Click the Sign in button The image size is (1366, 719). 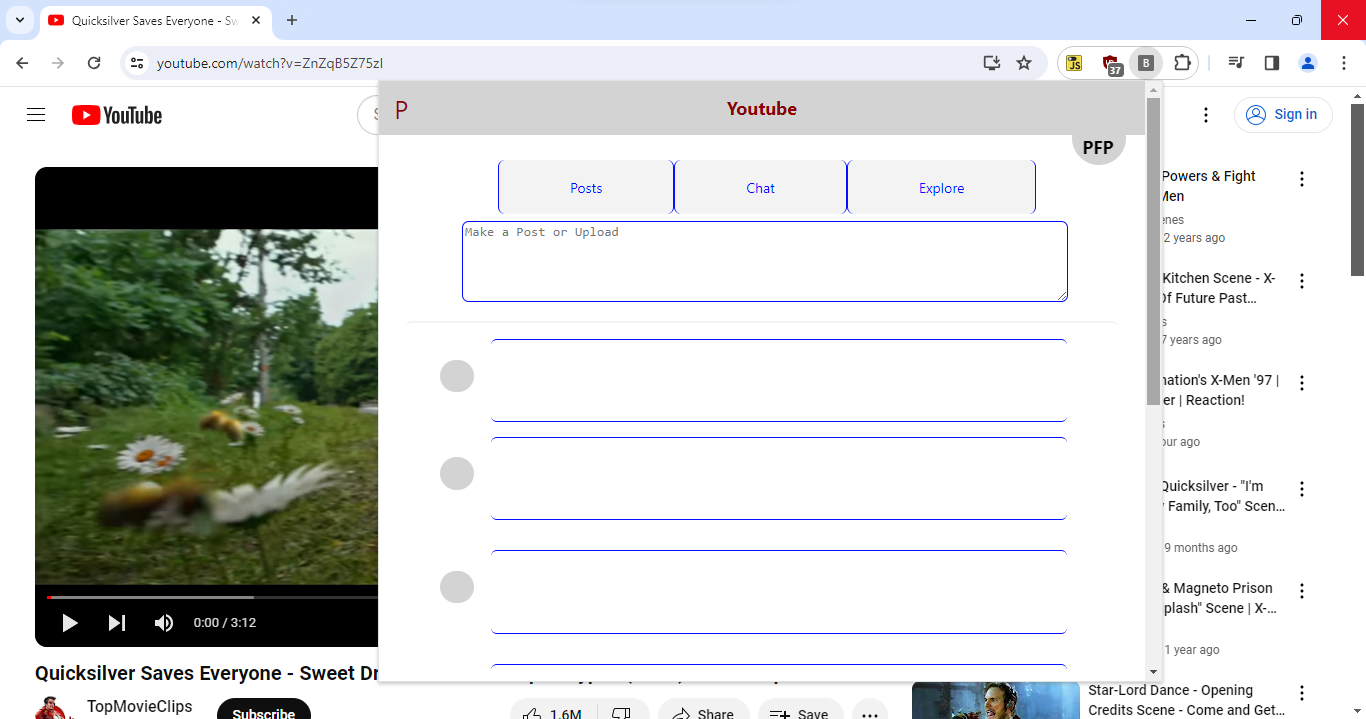[1283, 115]
